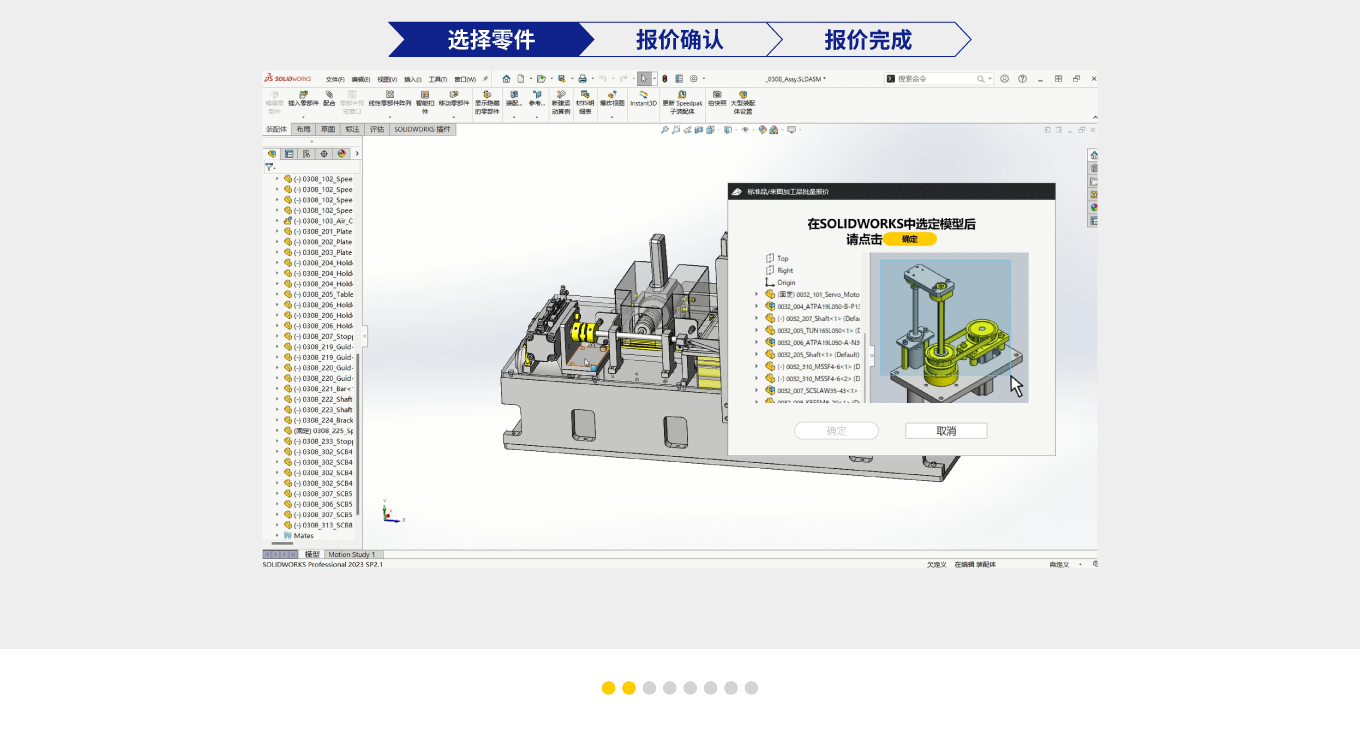Click the 智能扣件 (Smart Fasteners) icon
1360x730 pixels.
pos(424,100)
